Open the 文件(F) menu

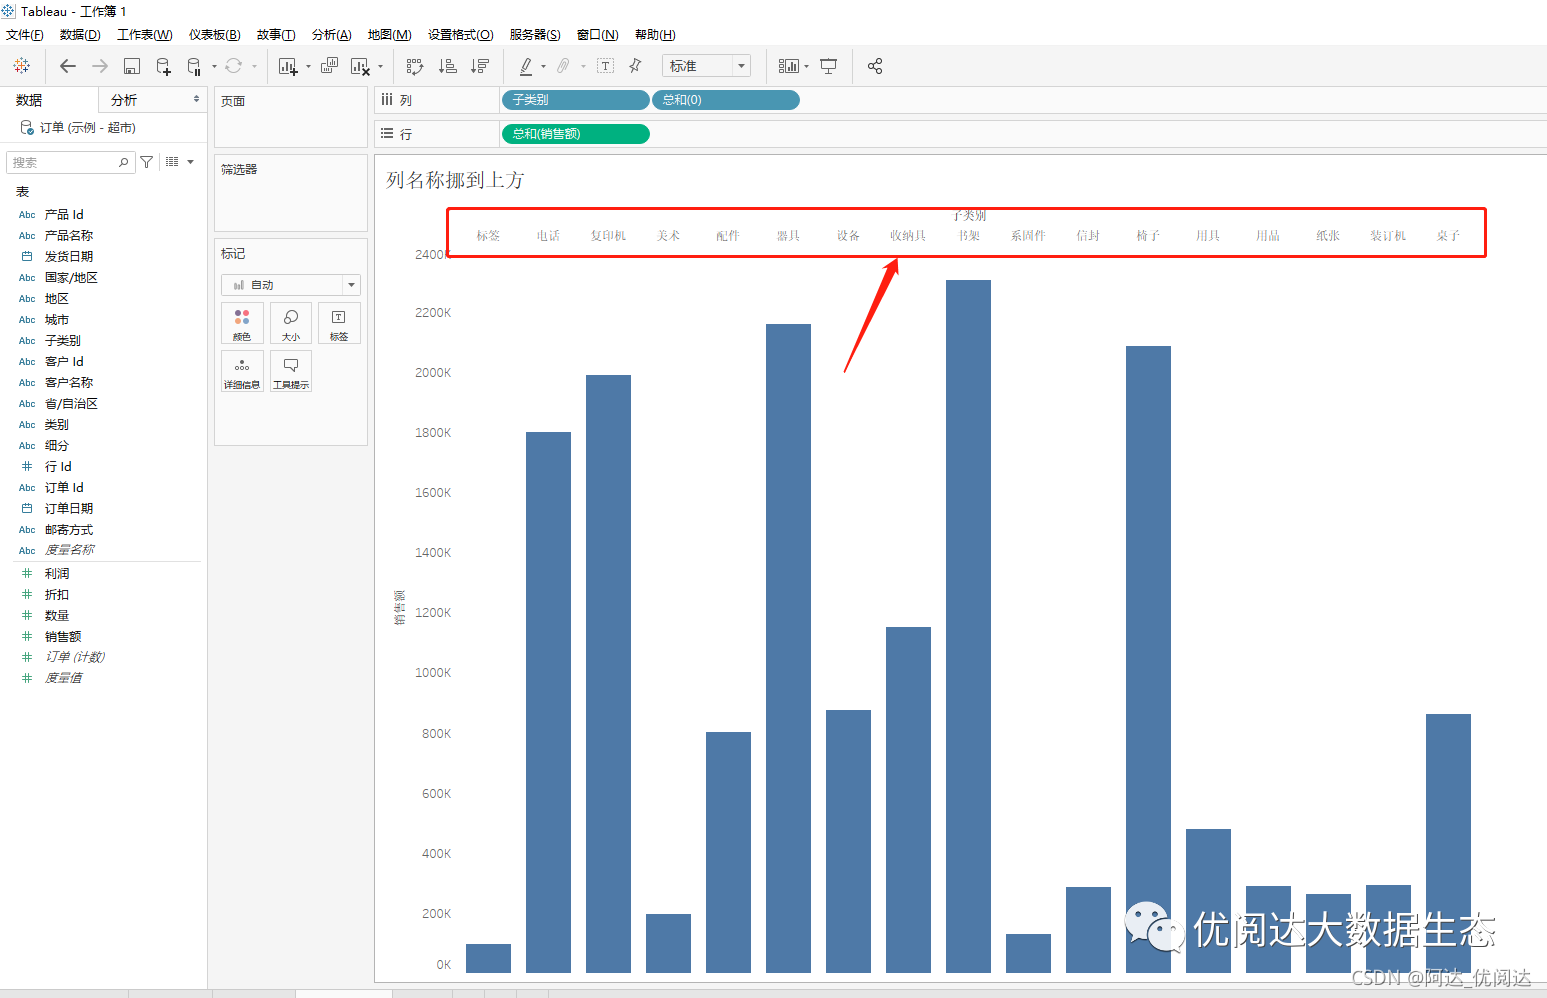pos(24,34)
